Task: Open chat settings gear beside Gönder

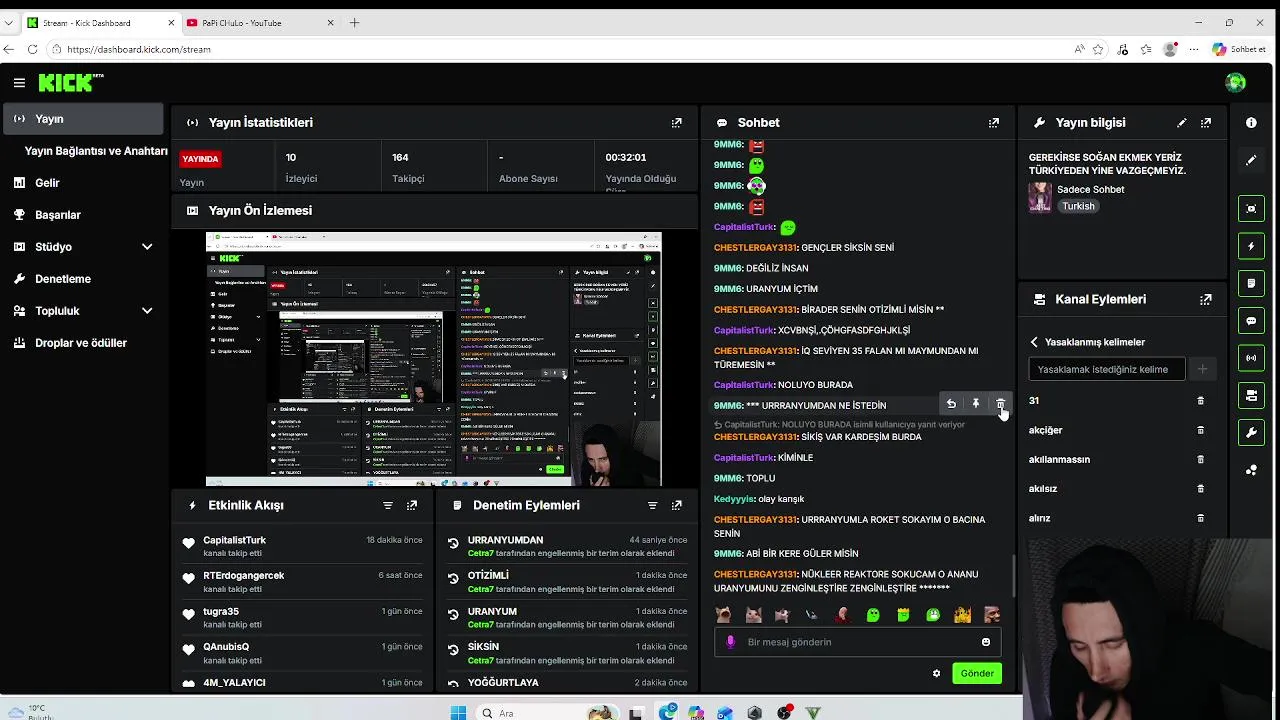Action: click(936, 673)
